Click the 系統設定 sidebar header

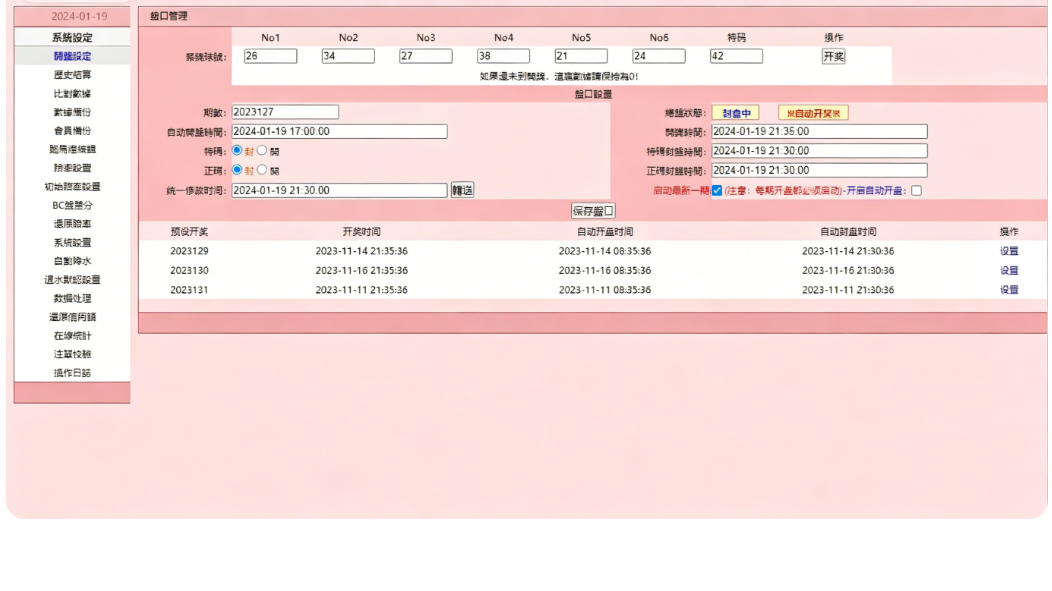pyautogui.click(x=72, y=38)
